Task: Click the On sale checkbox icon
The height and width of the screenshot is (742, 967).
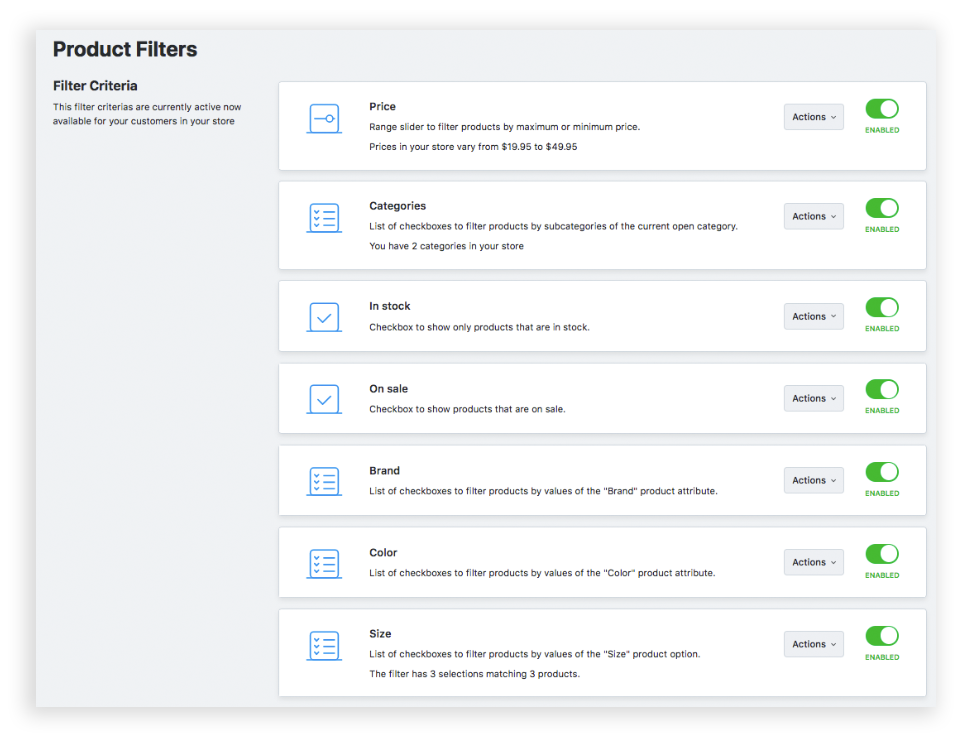Action: coord(324,400)
